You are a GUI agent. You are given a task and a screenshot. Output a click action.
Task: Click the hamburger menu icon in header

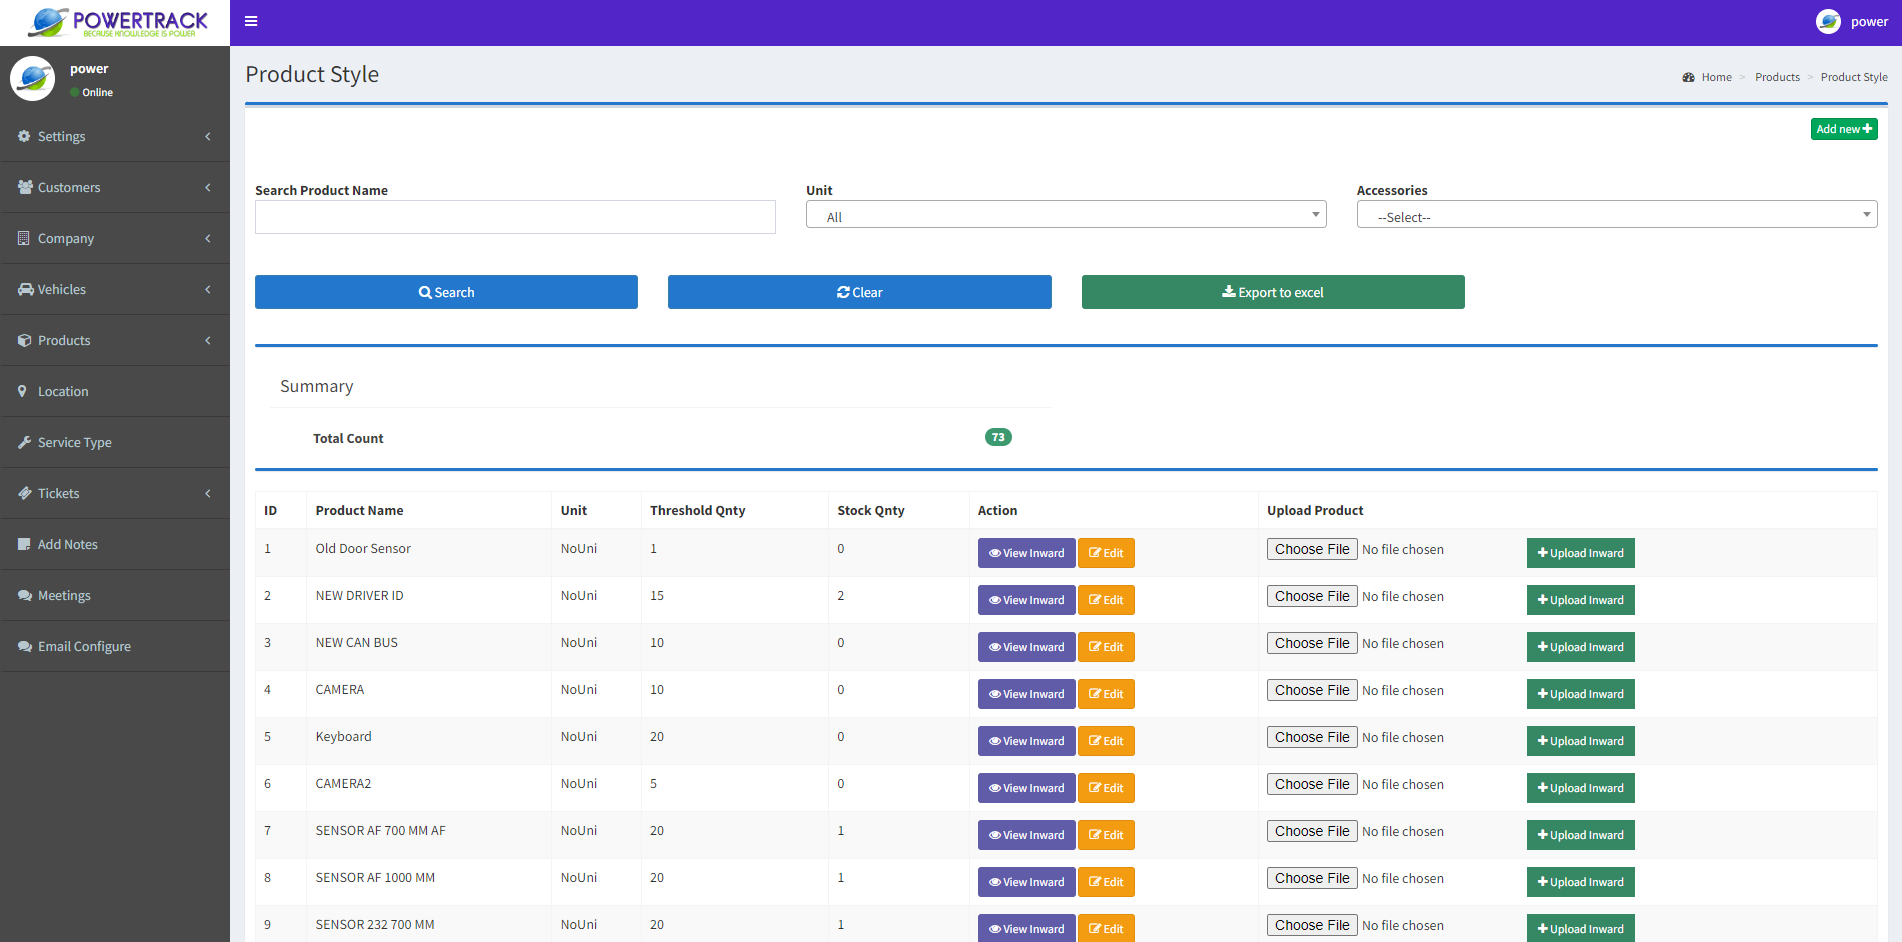click(251, 21)
